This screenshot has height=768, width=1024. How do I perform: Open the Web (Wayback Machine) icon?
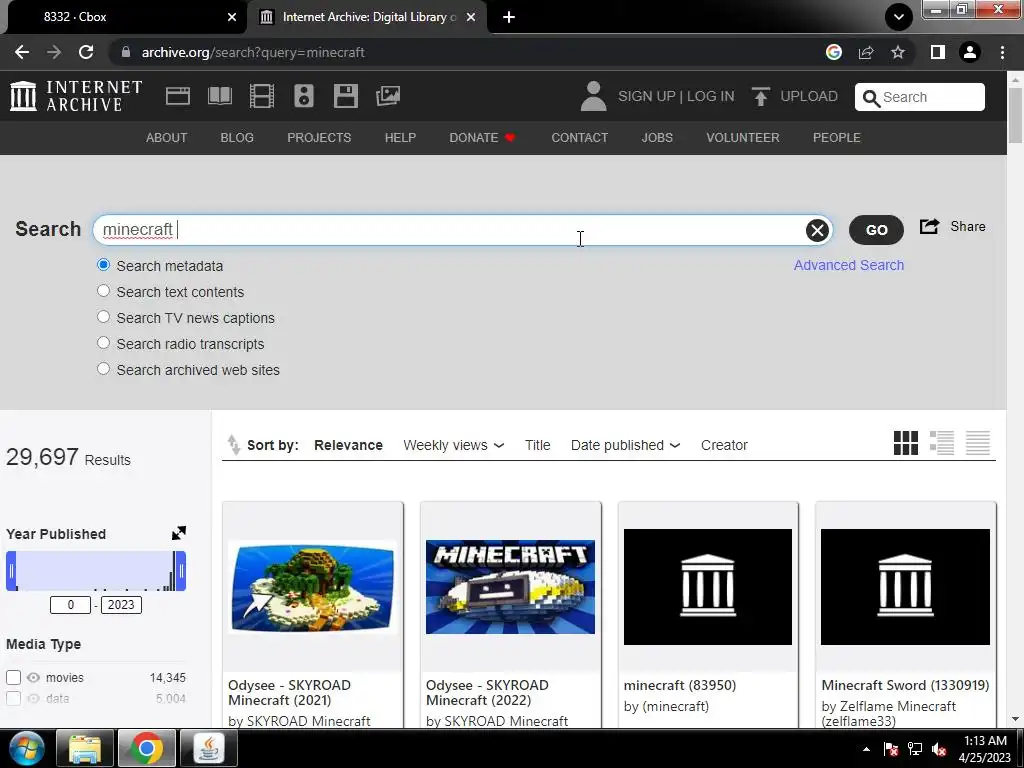pyautogui.click(x=178, y=96)
